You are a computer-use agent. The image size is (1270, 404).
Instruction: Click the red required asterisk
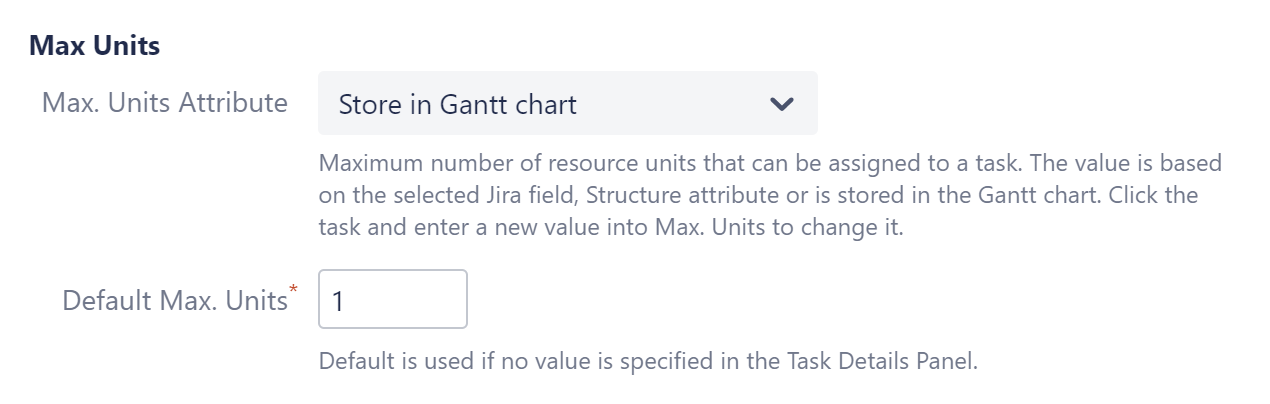pos(293,290)
